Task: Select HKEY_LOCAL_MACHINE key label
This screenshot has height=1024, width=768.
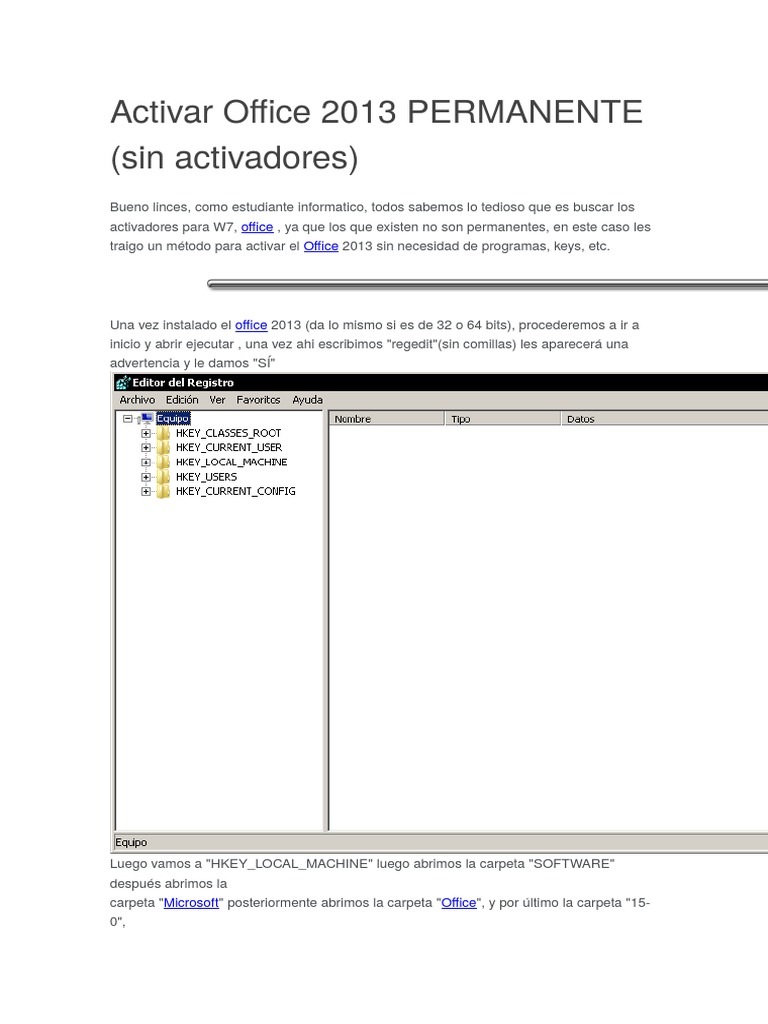Action: pos(231,462)
